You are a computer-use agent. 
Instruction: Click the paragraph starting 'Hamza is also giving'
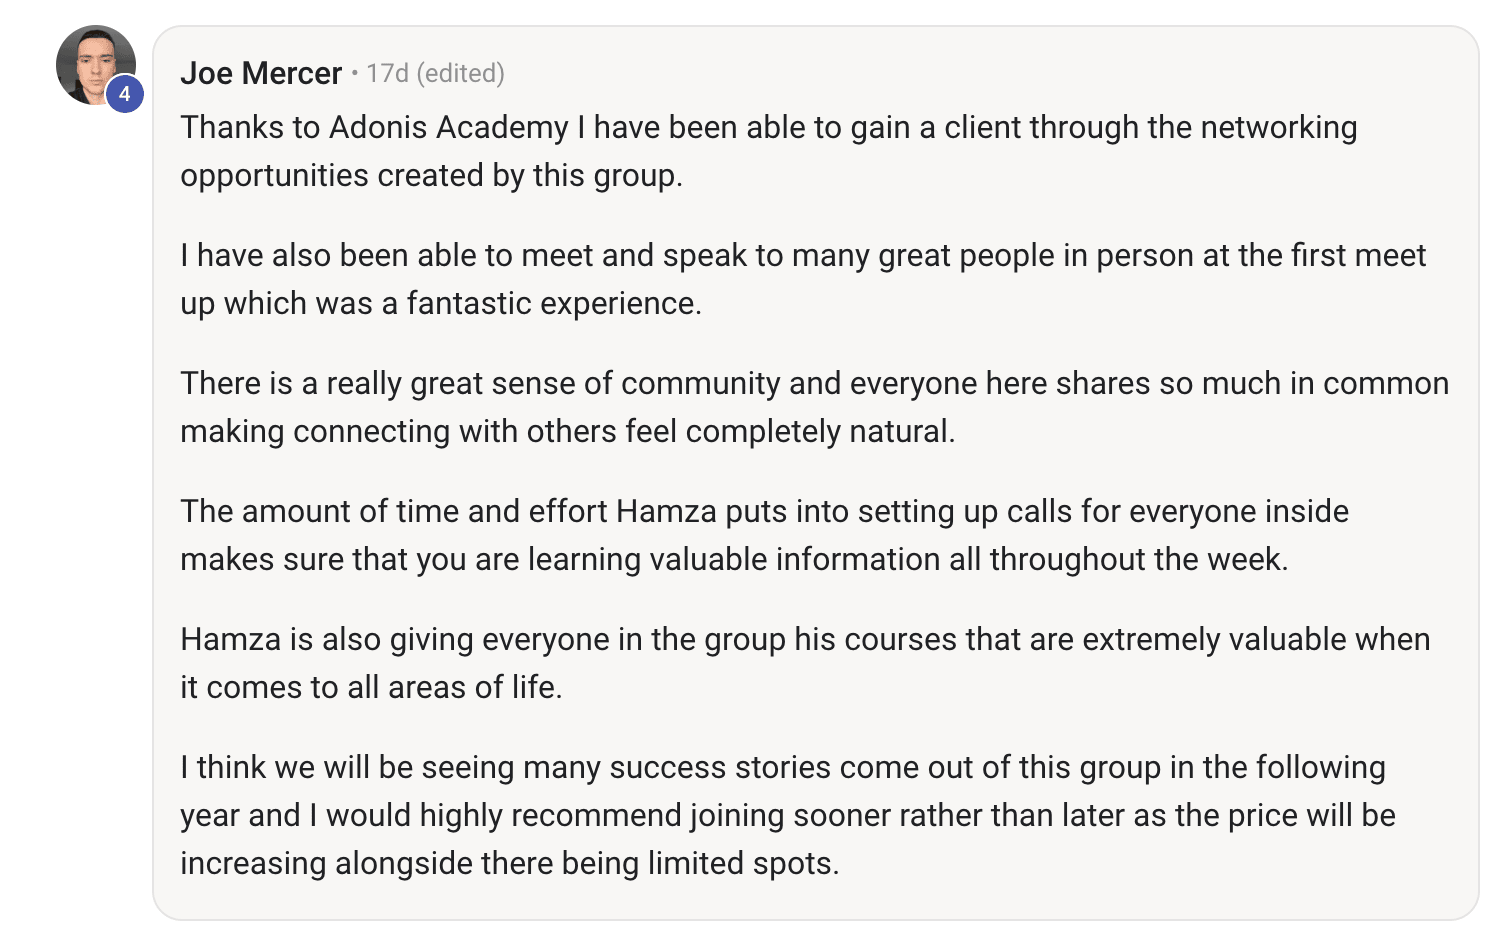tap(805, 663)
